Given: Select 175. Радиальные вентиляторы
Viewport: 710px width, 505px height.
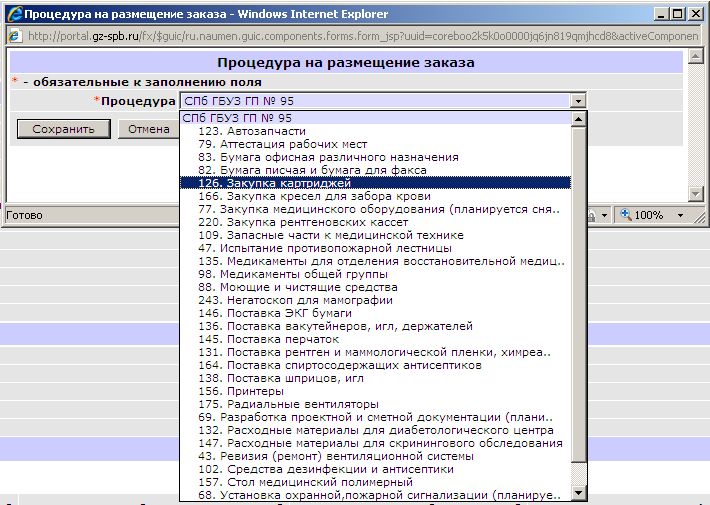Looking at the screenshot, I should 375,404.
